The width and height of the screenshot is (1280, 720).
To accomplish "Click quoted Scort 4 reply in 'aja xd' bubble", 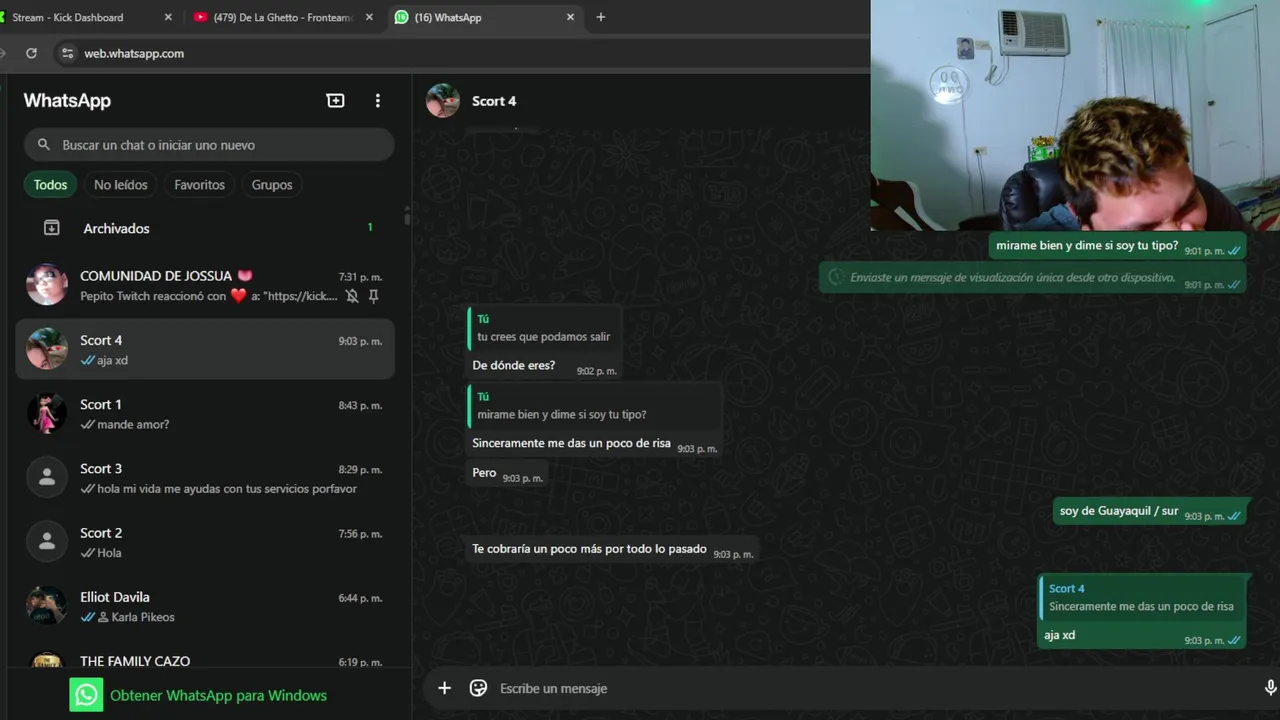I will tap(1141, 597).
